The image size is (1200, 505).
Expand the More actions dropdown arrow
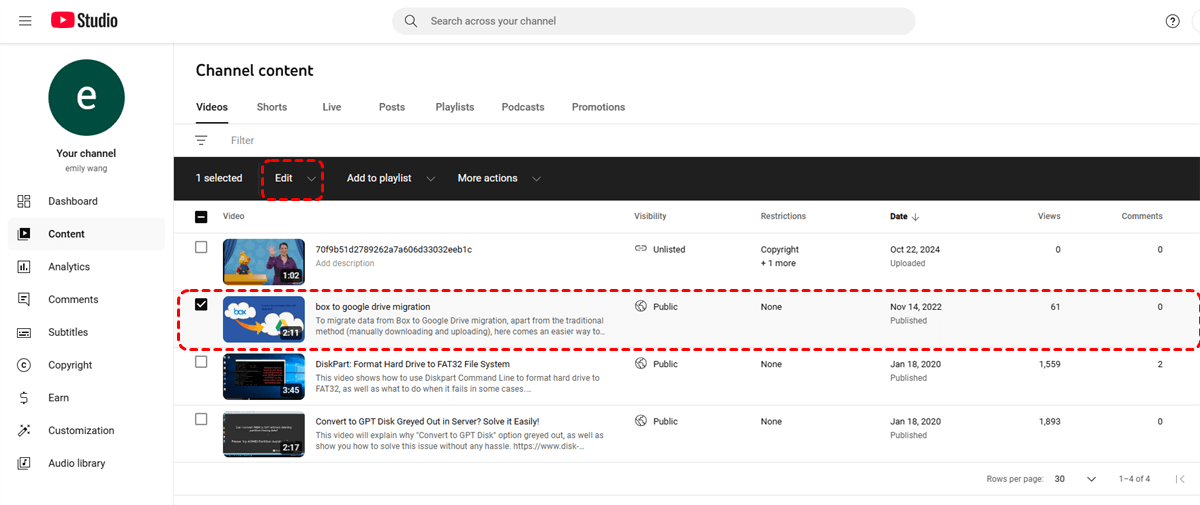[537, 179]
